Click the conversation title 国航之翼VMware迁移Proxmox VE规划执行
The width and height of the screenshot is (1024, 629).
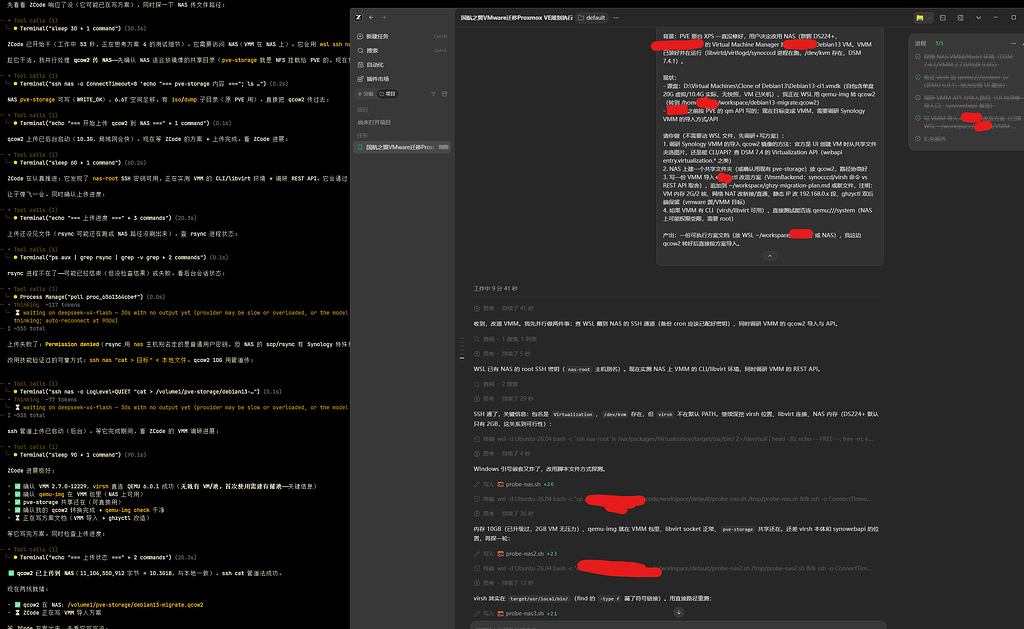[516, 18]
